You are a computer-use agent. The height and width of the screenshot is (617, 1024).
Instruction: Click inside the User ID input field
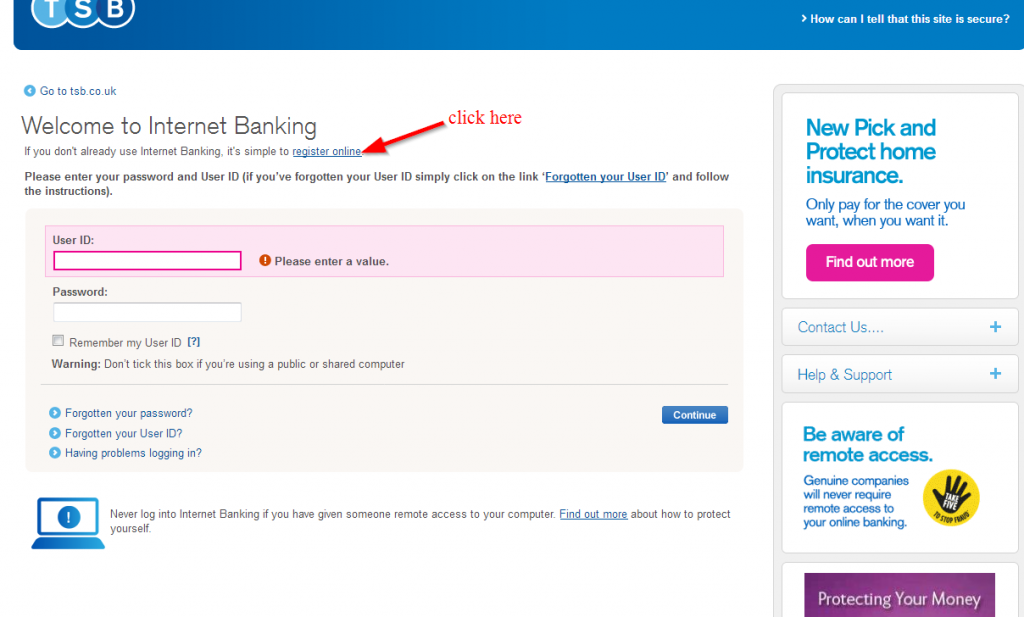147,260
